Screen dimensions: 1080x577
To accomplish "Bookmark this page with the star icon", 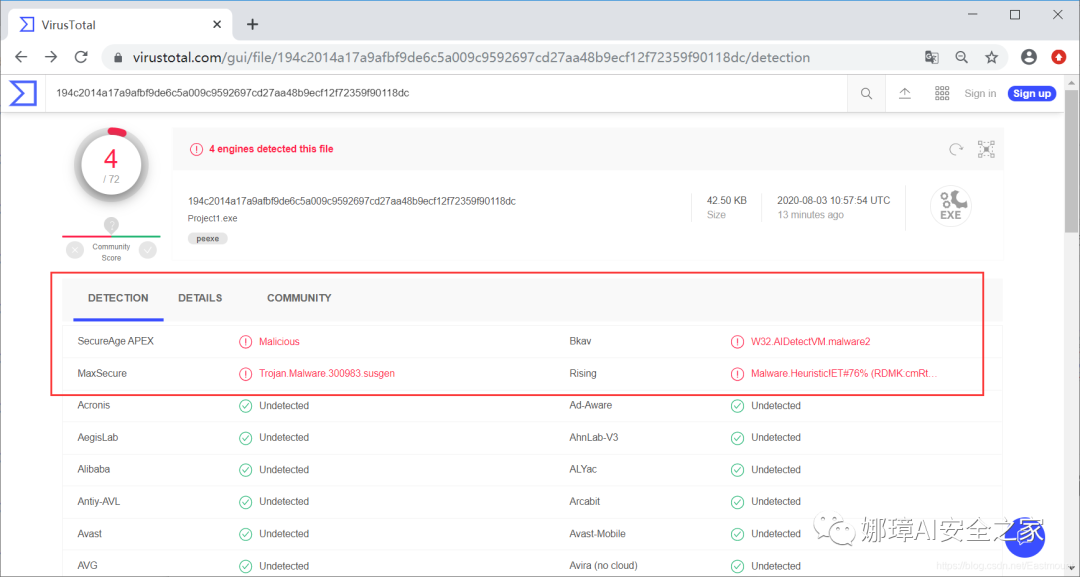I will 992,57.
